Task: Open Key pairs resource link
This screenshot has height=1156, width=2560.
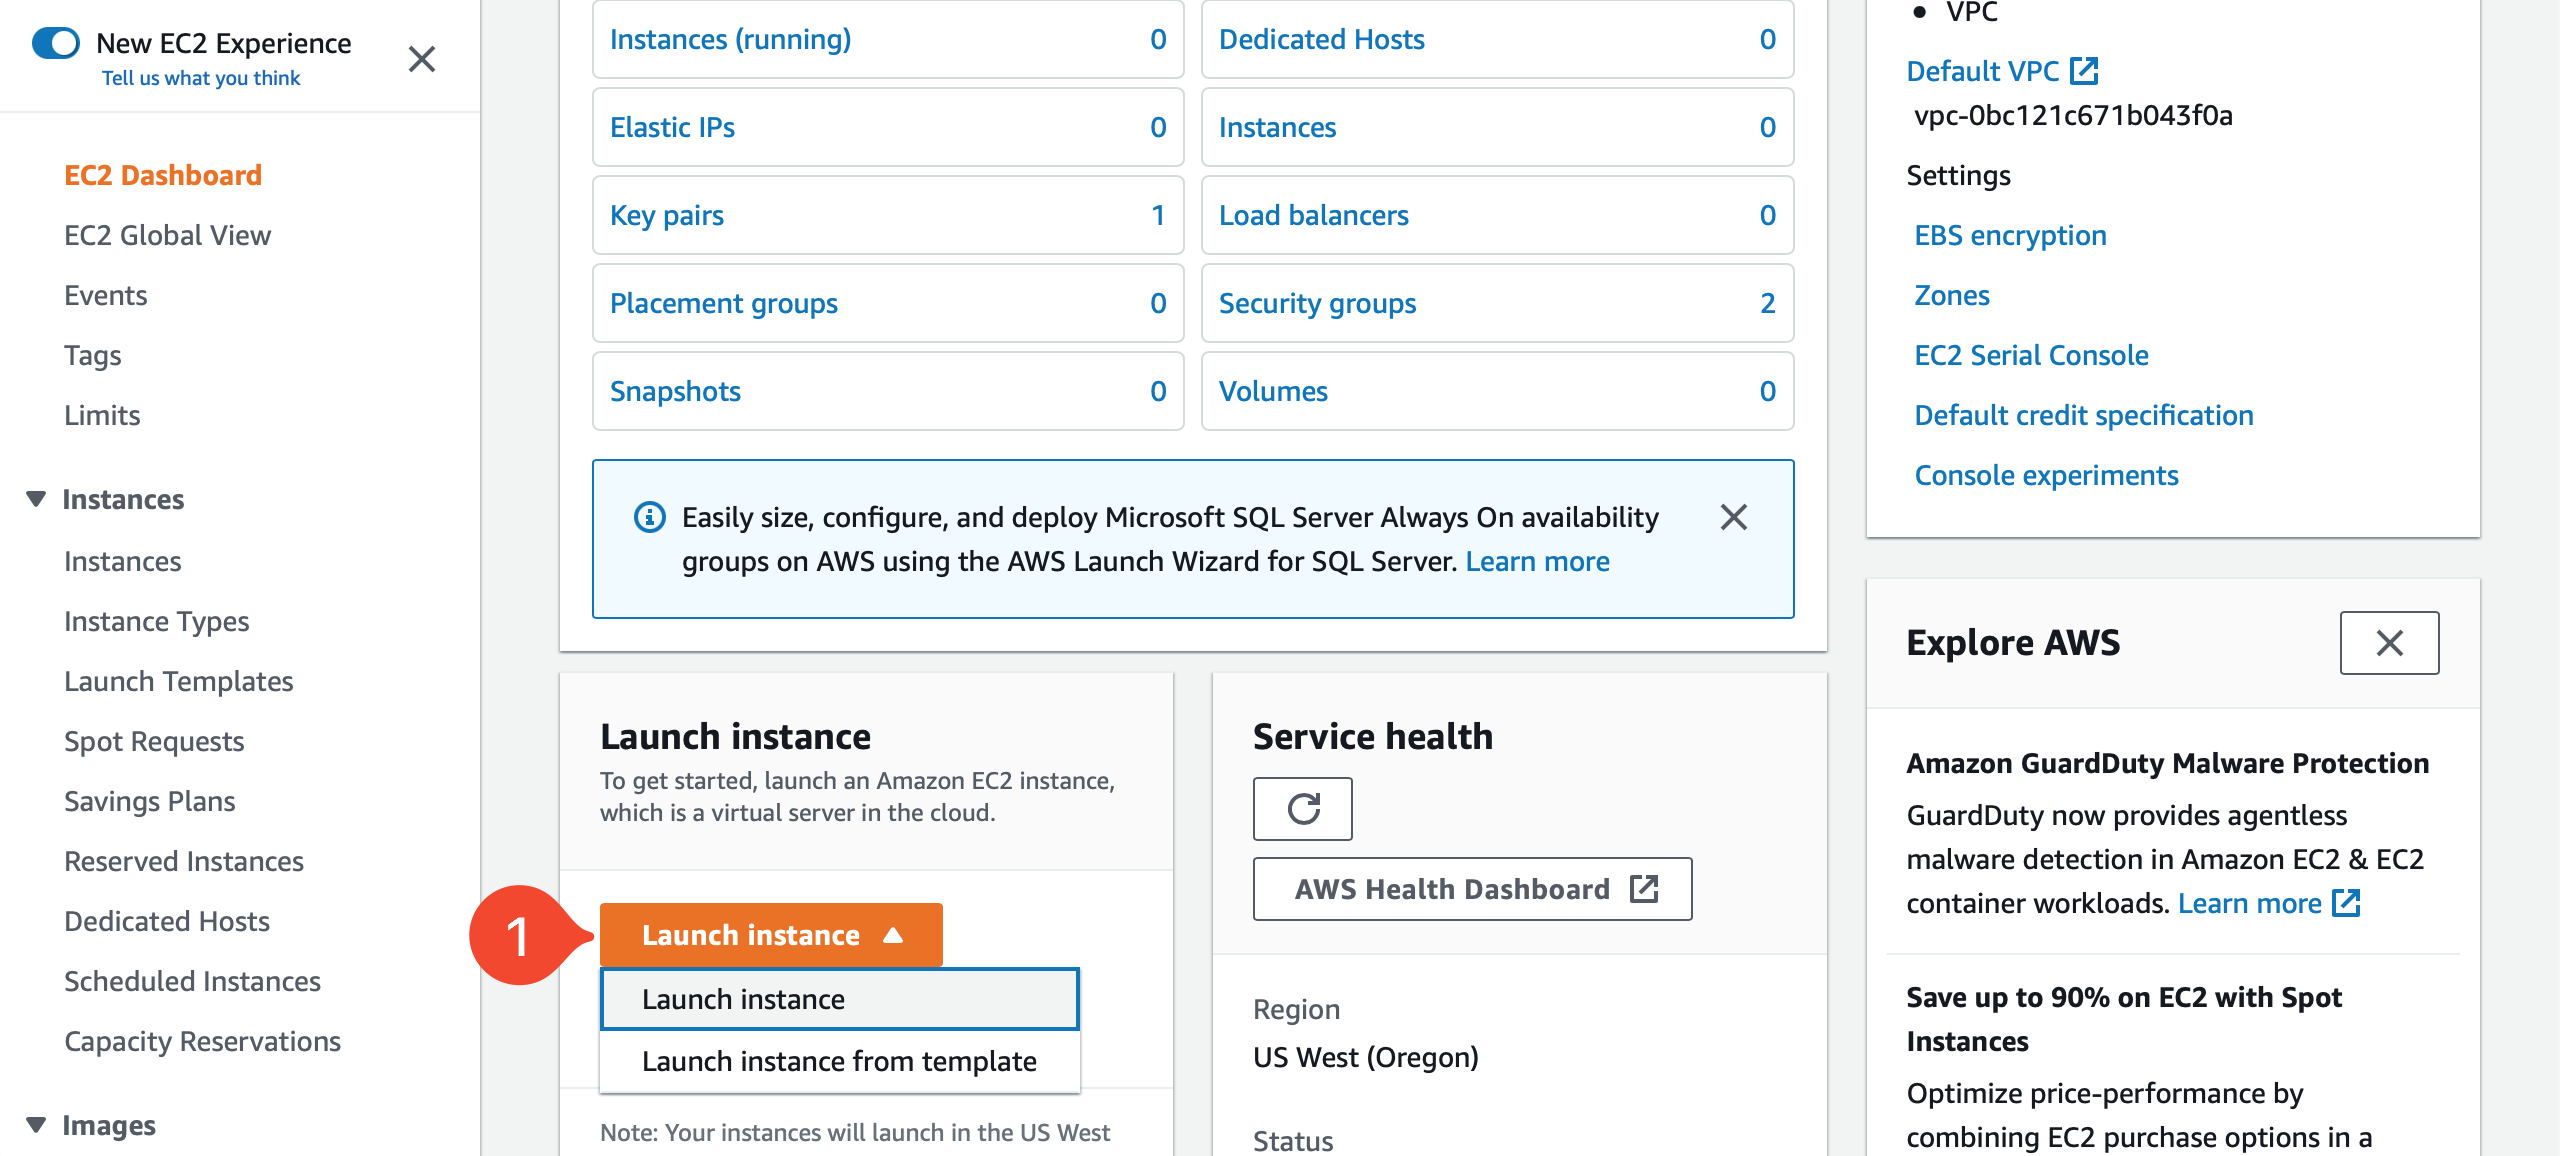Action: [x=667, y=215]
